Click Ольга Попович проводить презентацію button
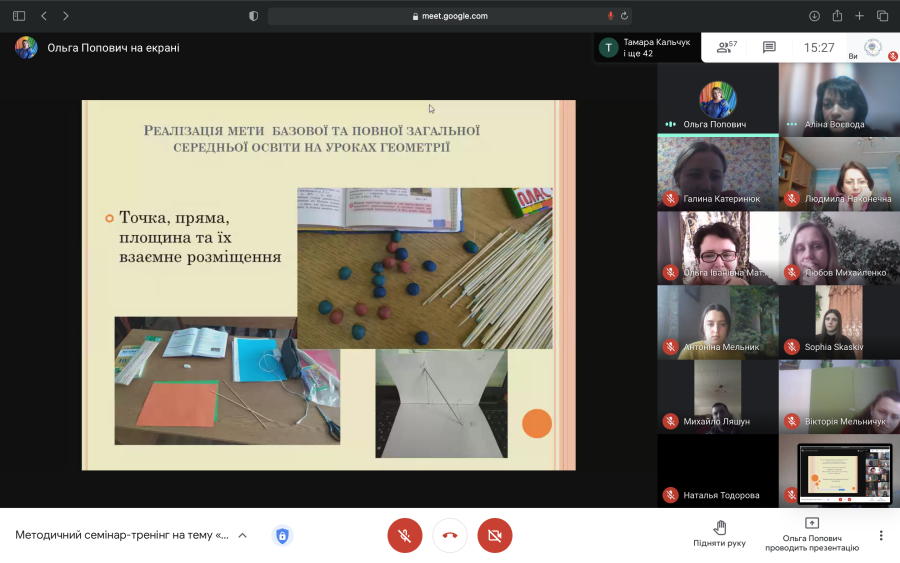The height and width of the screenshot is (563, 900). click(x=812, y=534)
